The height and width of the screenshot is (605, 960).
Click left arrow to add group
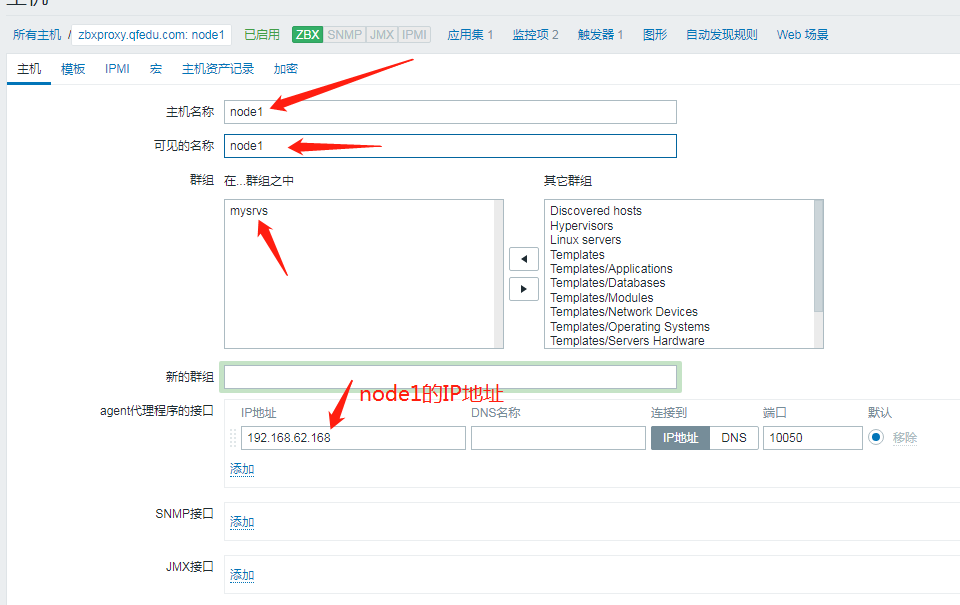click(523, 259)
